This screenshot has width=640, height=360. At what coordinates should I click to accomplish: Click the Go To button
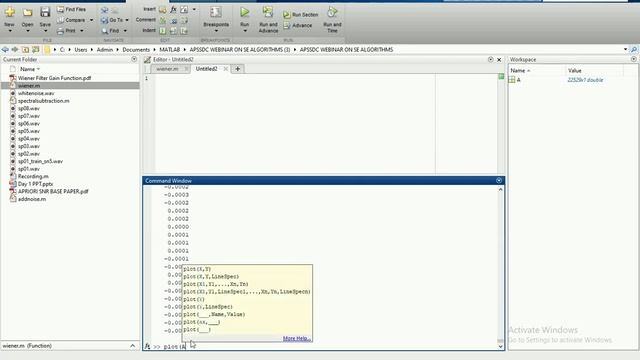(112, 20)
